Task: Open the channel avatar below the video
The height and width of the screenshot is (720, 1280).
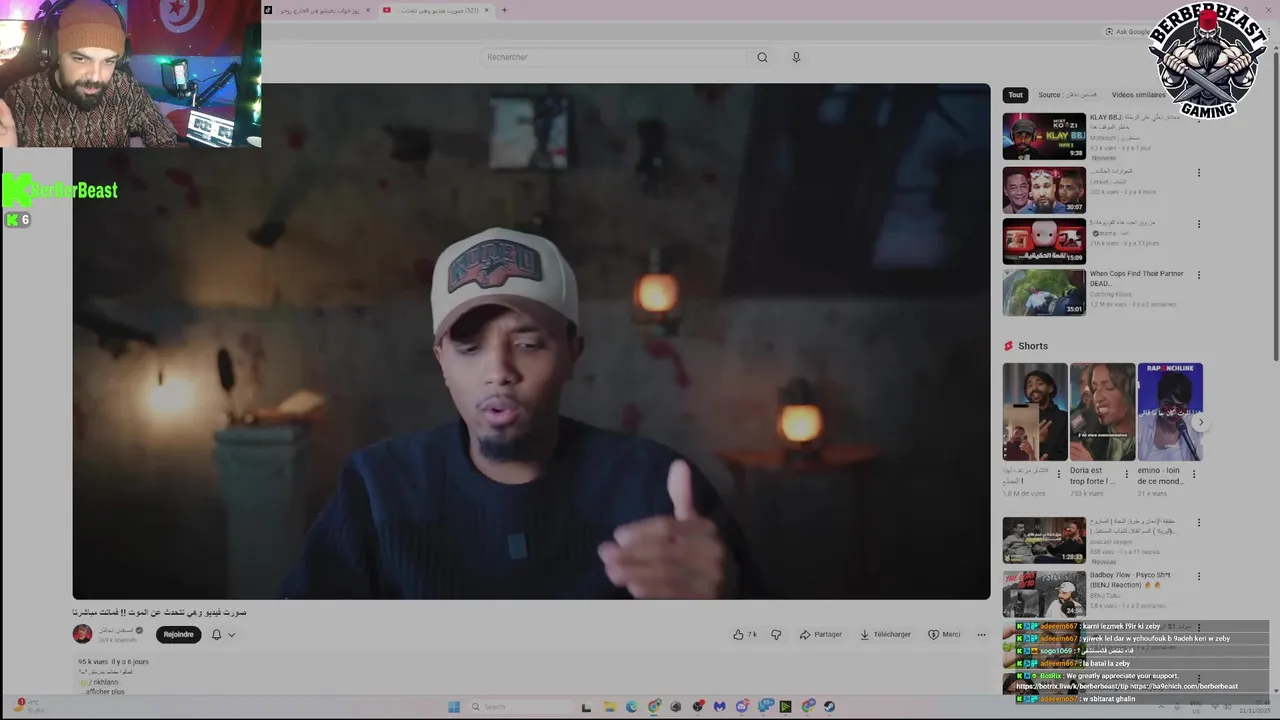Action: pyautogui.click(x=82, y=633)
